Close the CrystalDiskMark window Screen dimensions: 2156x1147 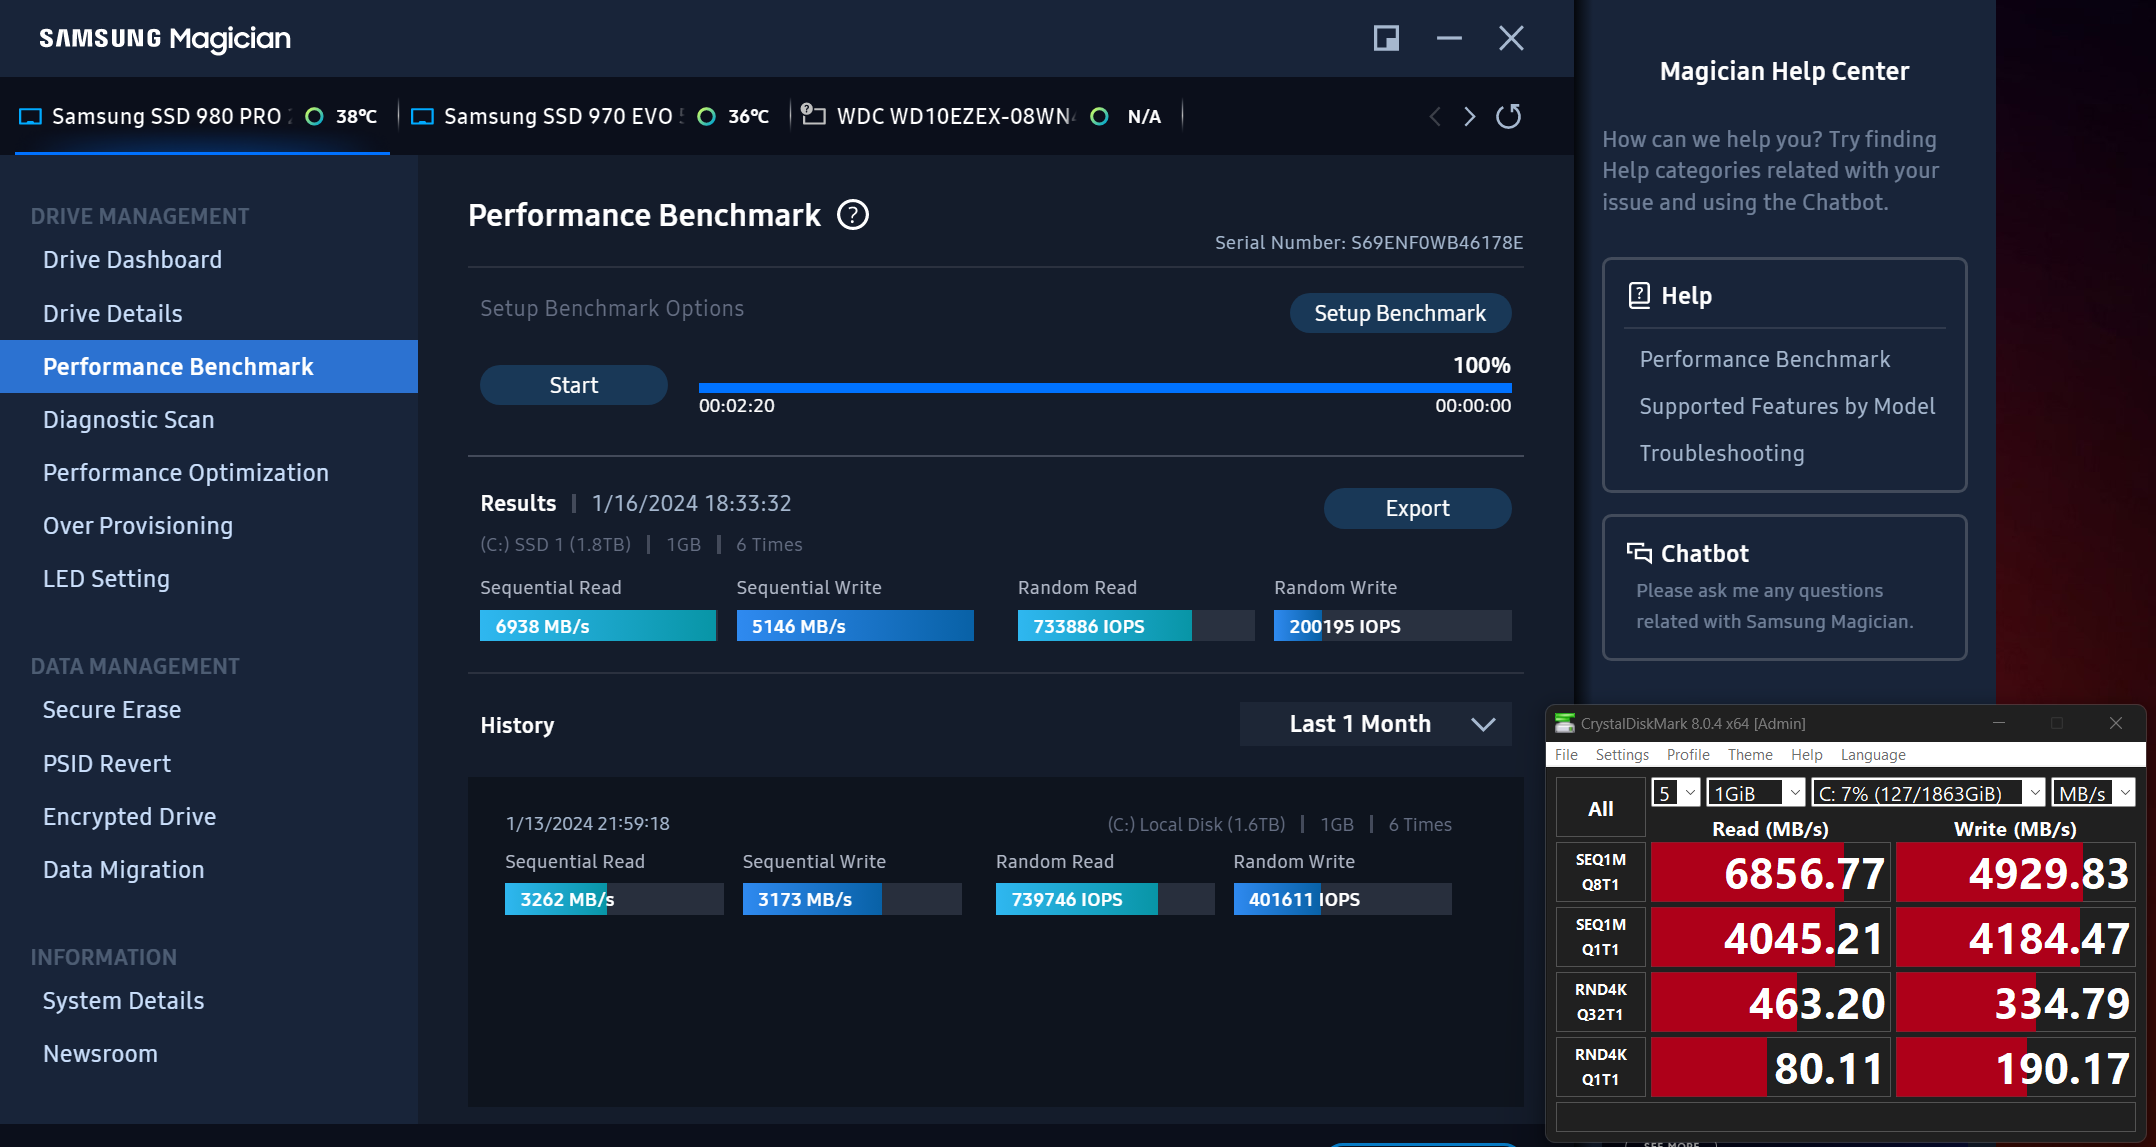2116,723
